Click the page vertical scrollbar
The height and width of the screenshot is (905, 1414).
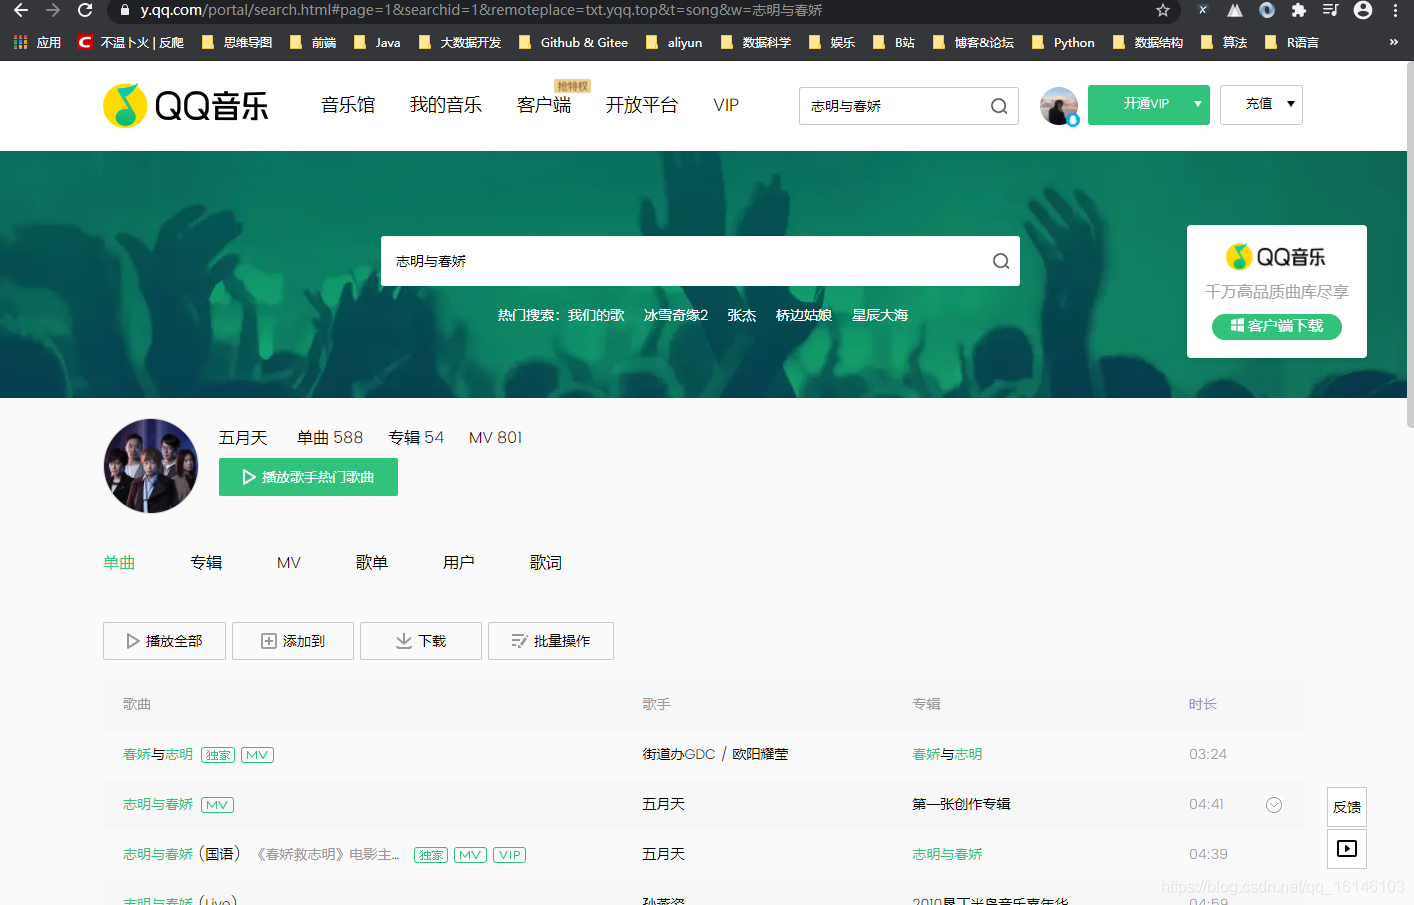click(x=1409, y=245)
